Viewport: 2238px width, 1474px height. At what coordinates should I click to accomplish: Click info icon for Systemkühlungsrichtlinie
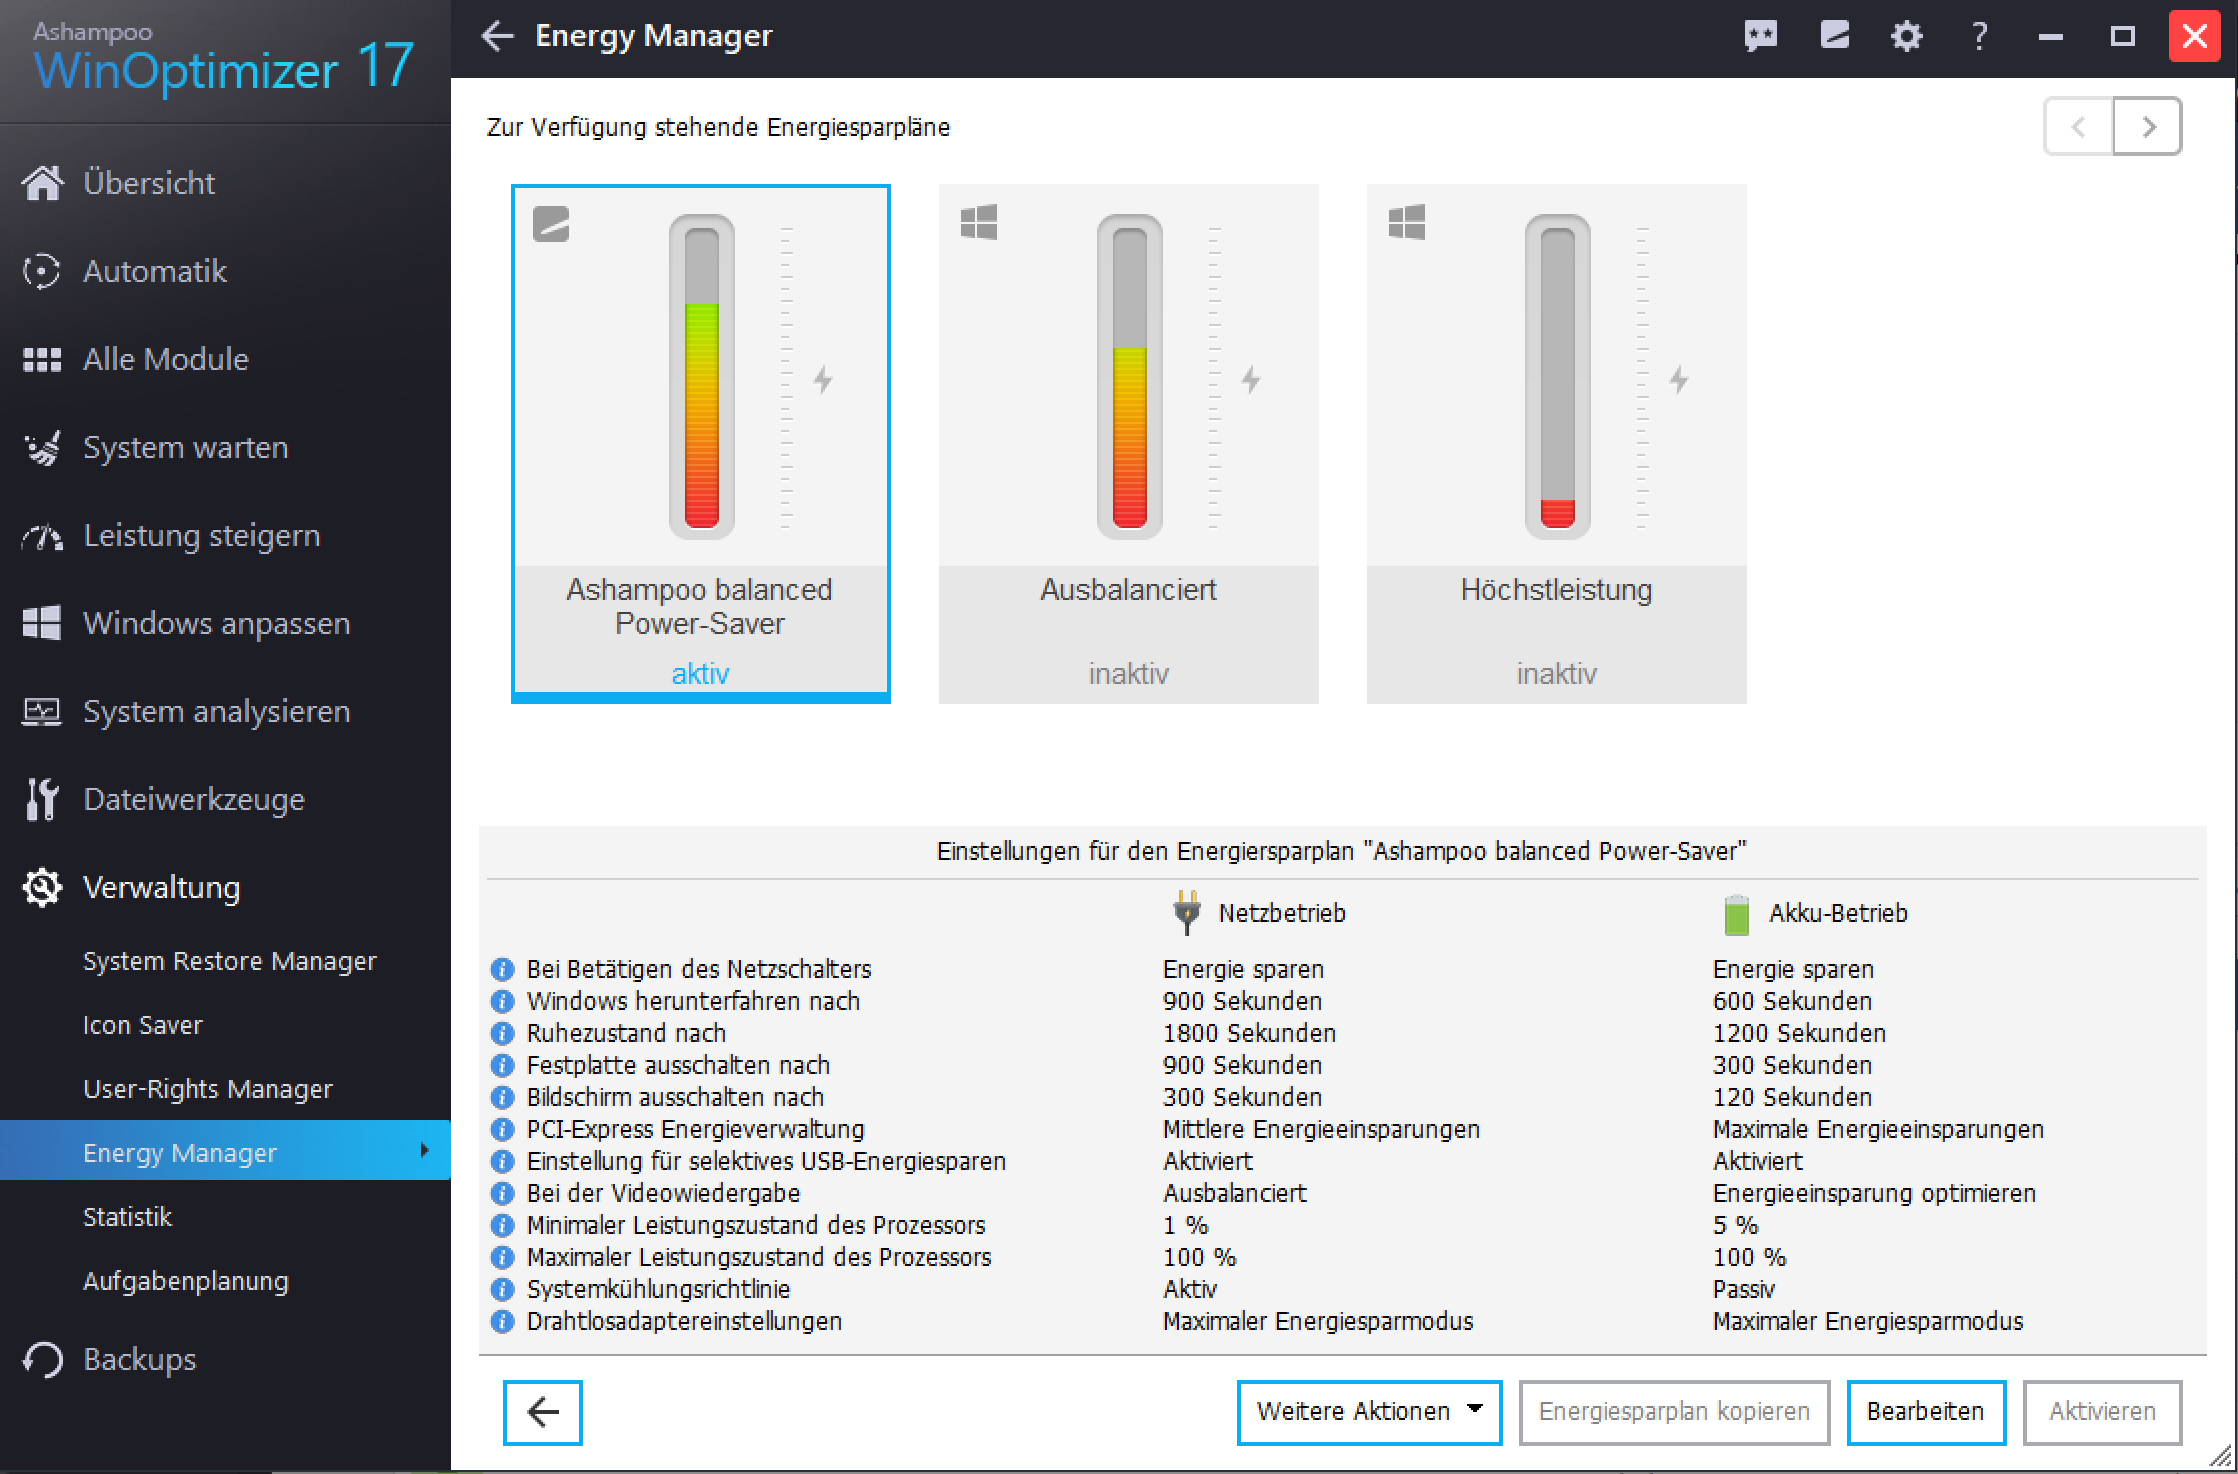click(502, 1289)
